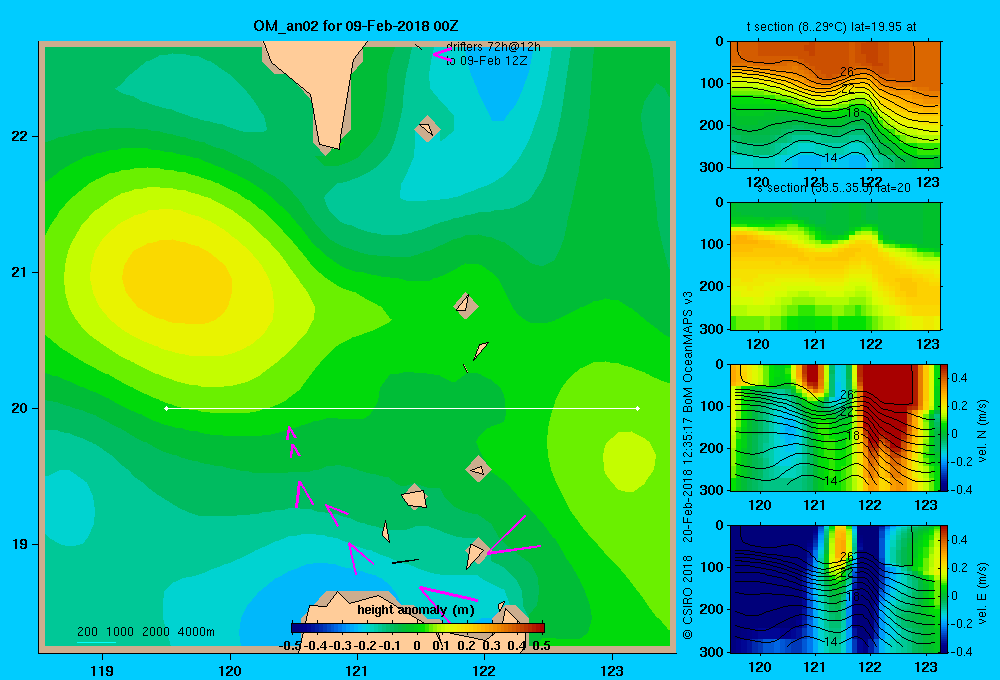
Task: Click the magenta drifter arrow near the drifters label
Action: click(x=441, y=54)
